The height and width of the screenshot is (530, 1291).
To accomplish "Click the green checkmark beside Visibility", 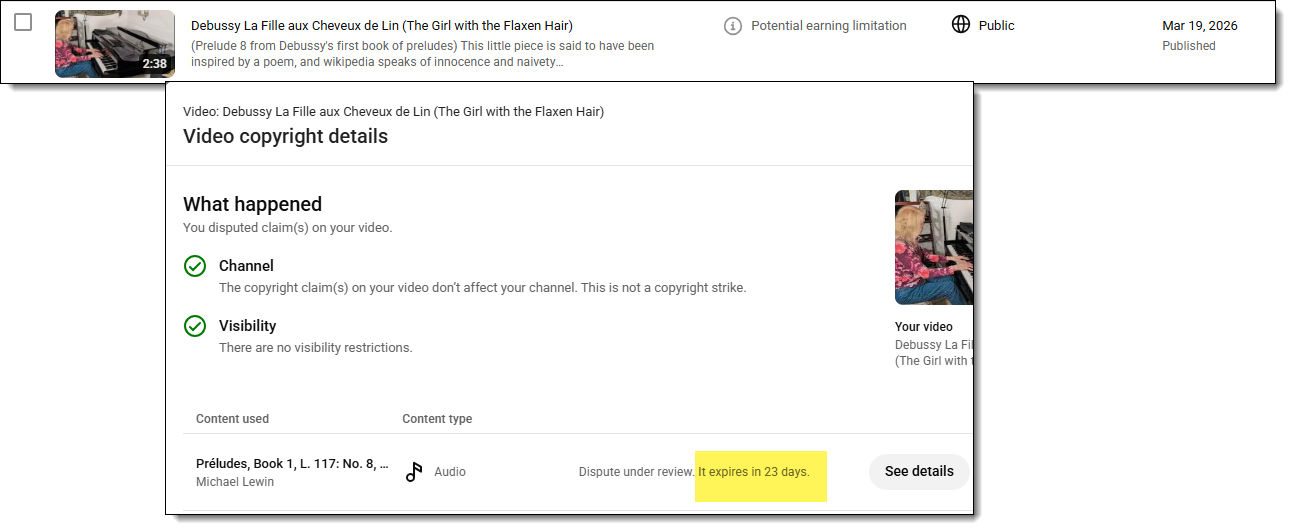I will (195, 326).
